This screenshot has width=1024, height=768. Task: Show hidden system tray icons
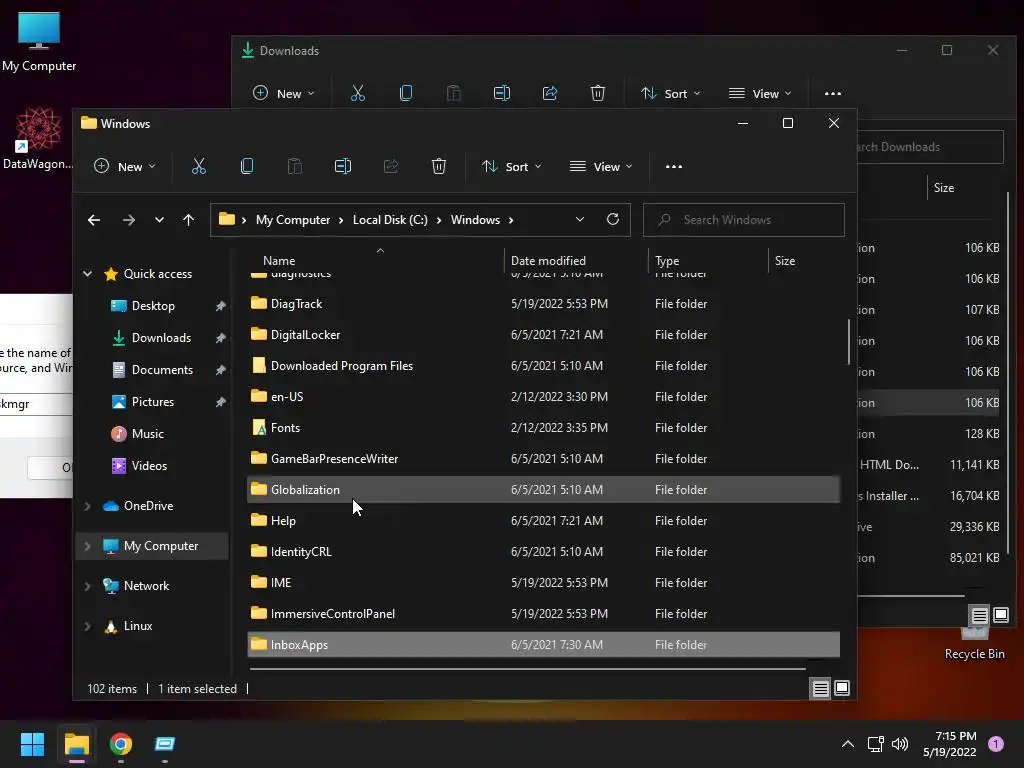click(x=848, y=744)
